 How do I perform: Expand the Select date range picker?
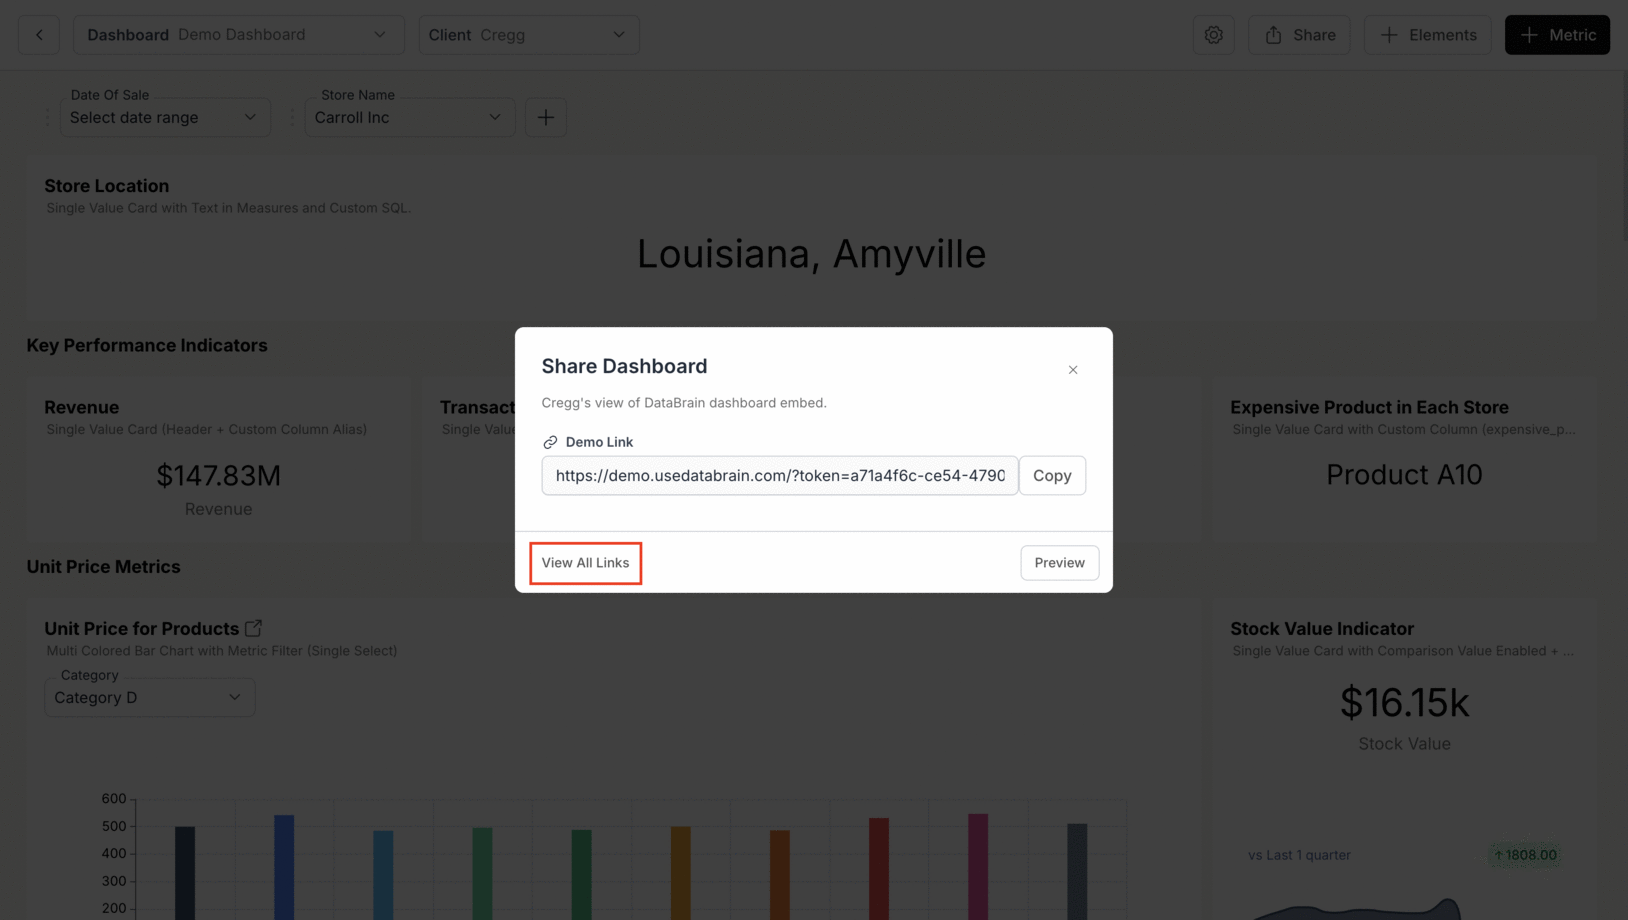(164, 117)
